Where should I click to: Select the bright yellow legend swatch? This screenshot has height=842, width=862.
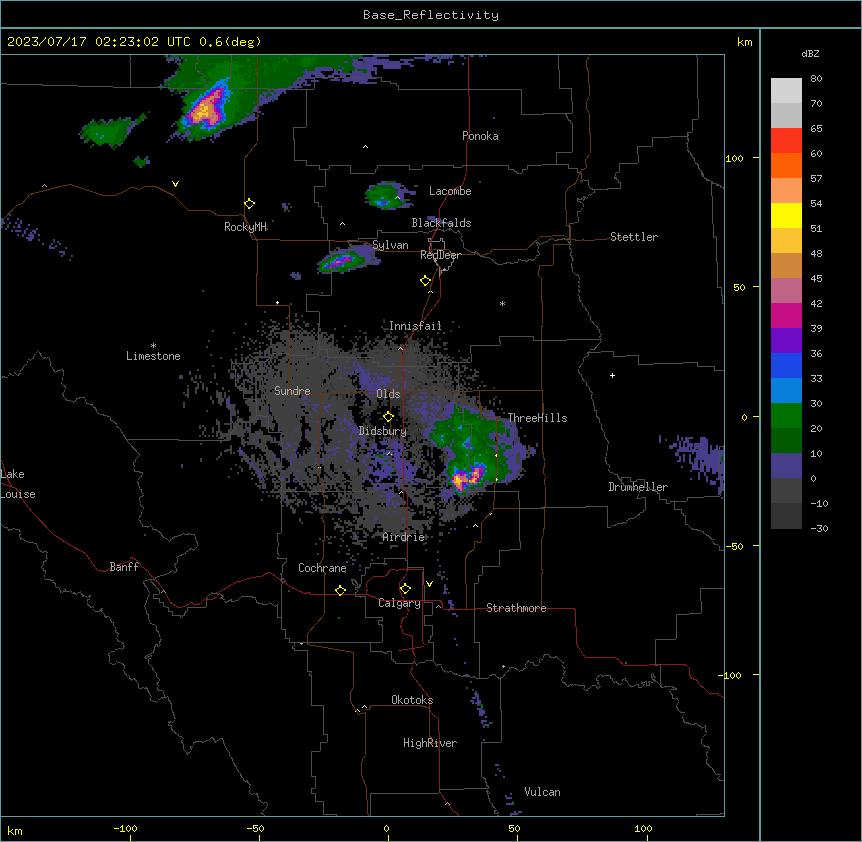tap(786, 215)
